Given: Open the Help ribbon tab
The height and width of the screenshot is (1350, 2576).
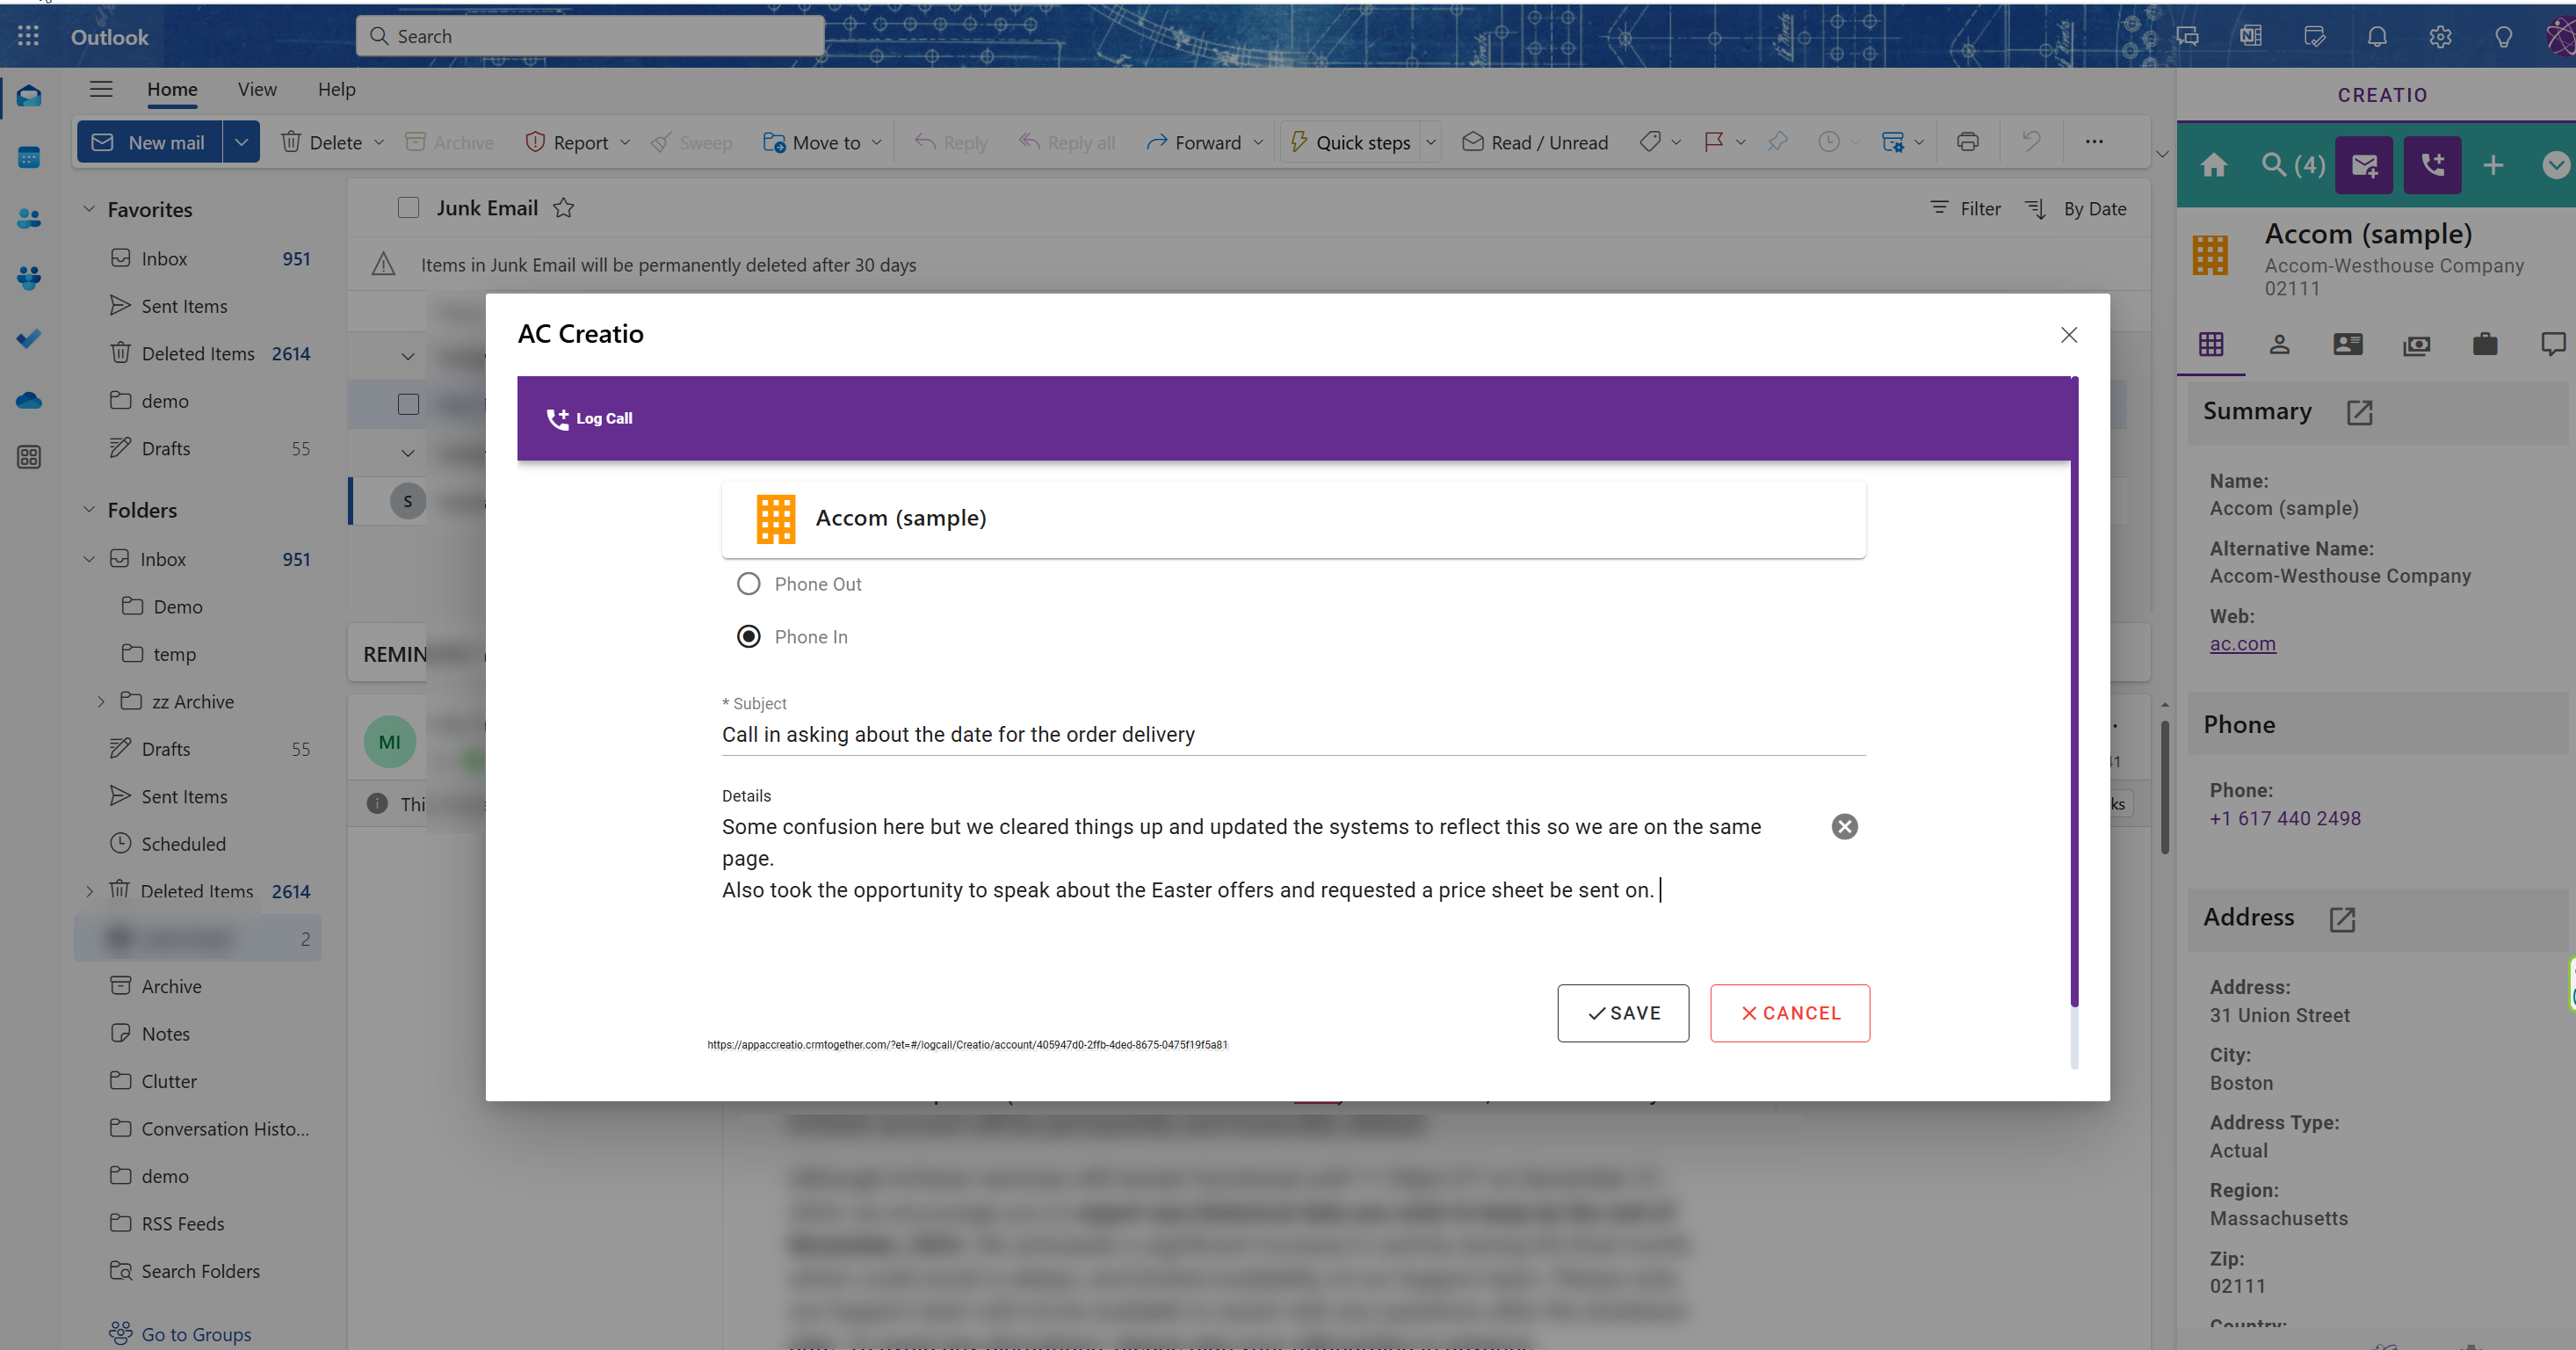Looking at the screenshot, I should [x=336, y=89].
